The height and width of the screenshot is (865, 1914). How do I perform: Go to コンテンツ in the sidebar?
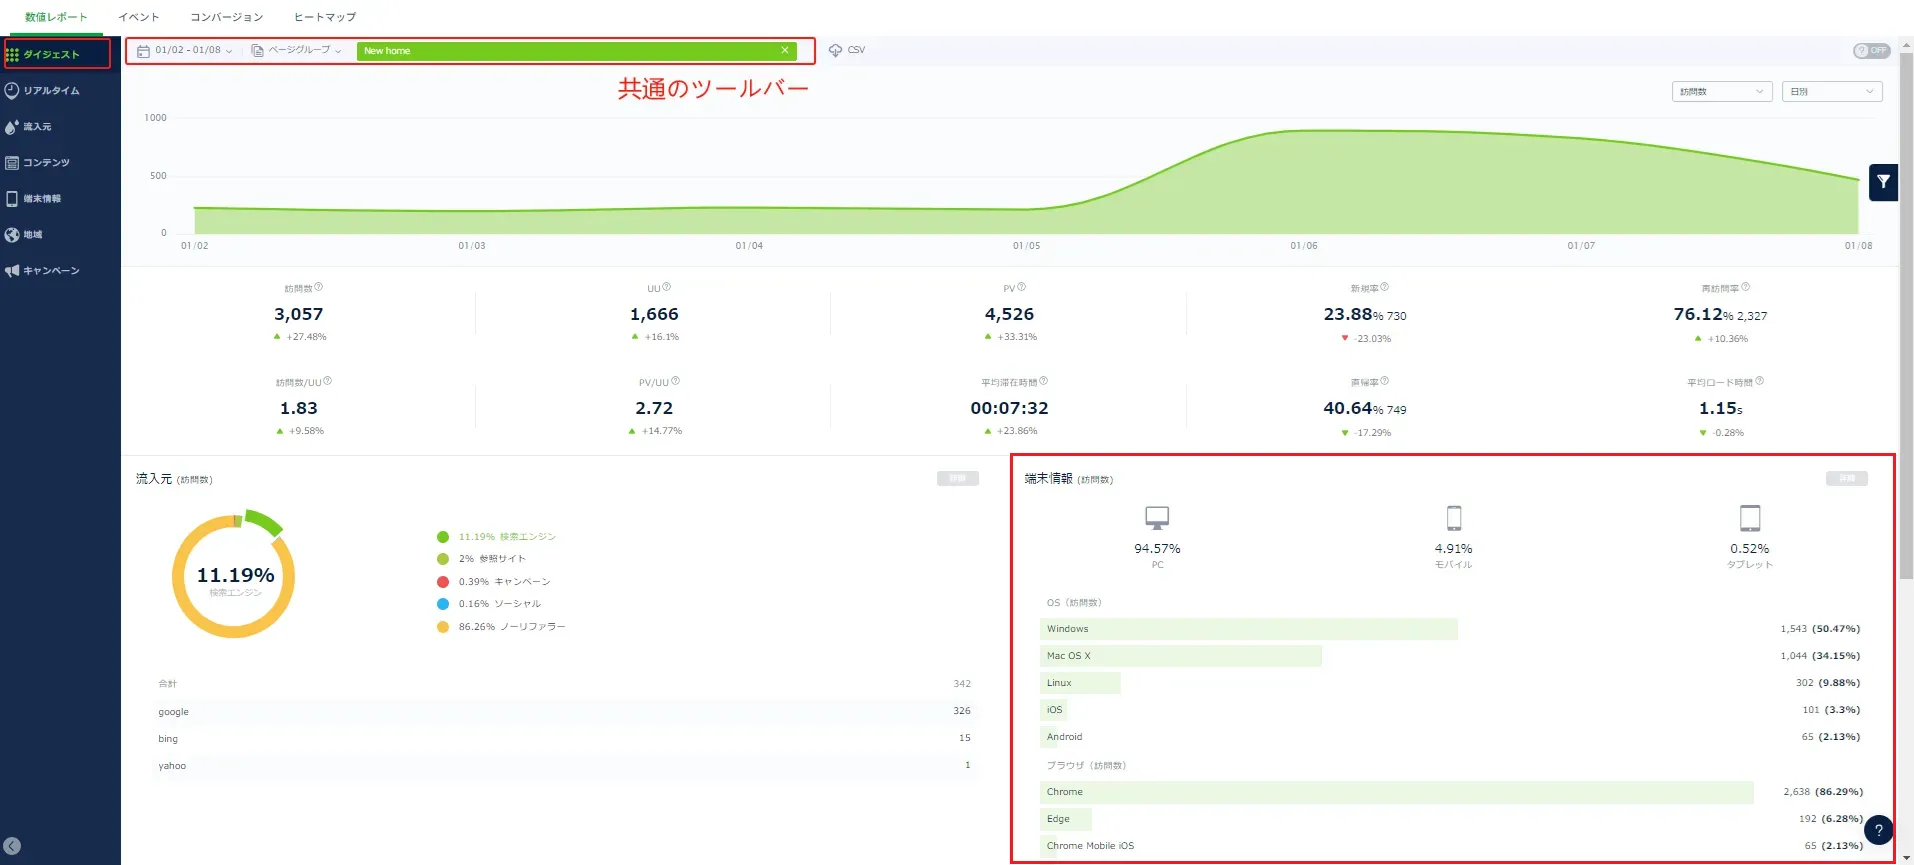coord(46,163)
